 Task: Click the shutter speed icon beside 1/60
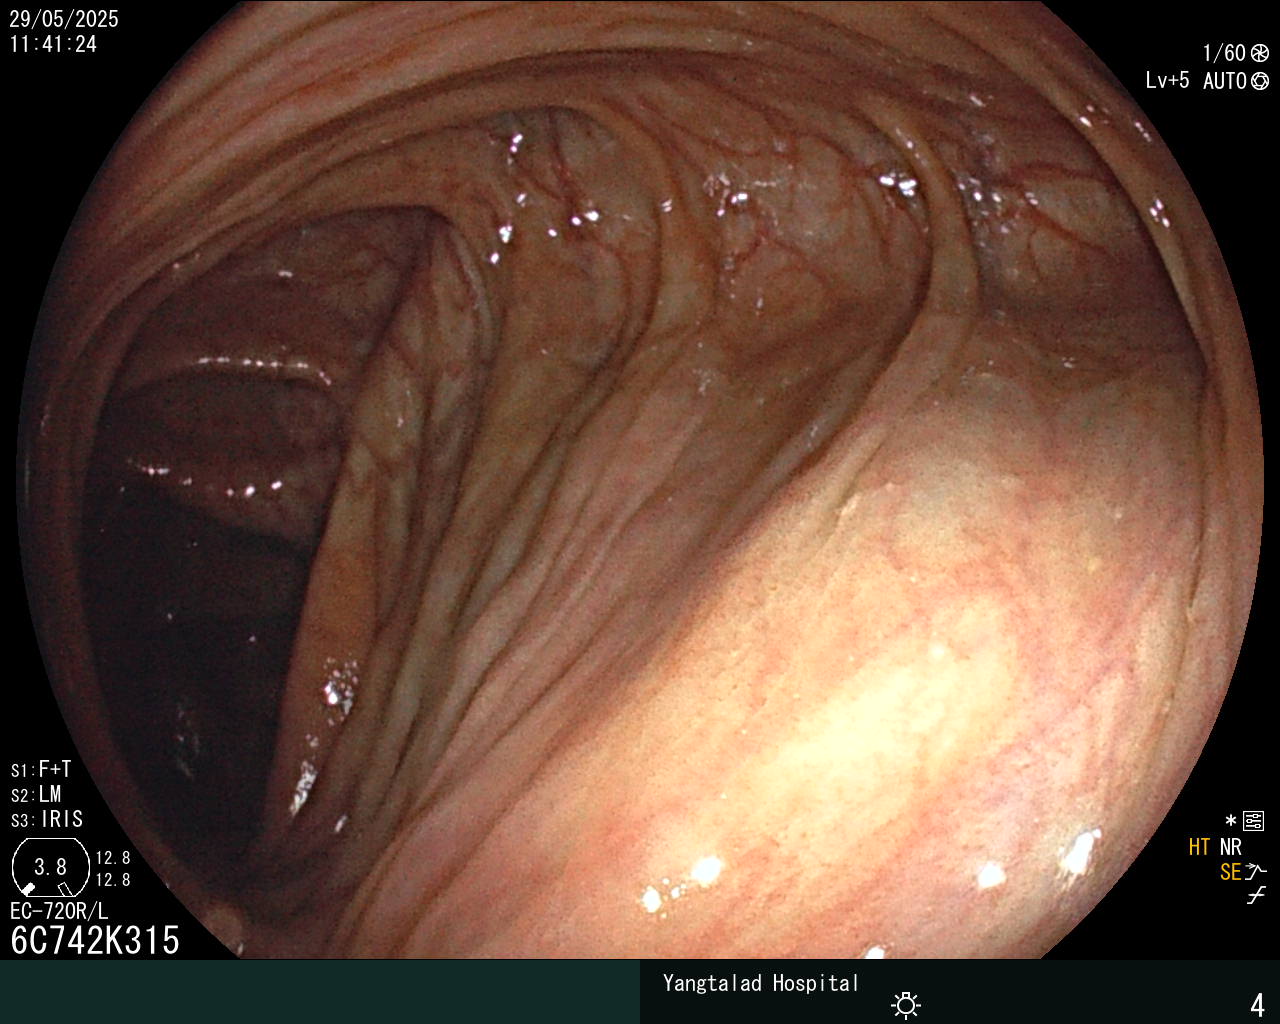coord(1260,53)
